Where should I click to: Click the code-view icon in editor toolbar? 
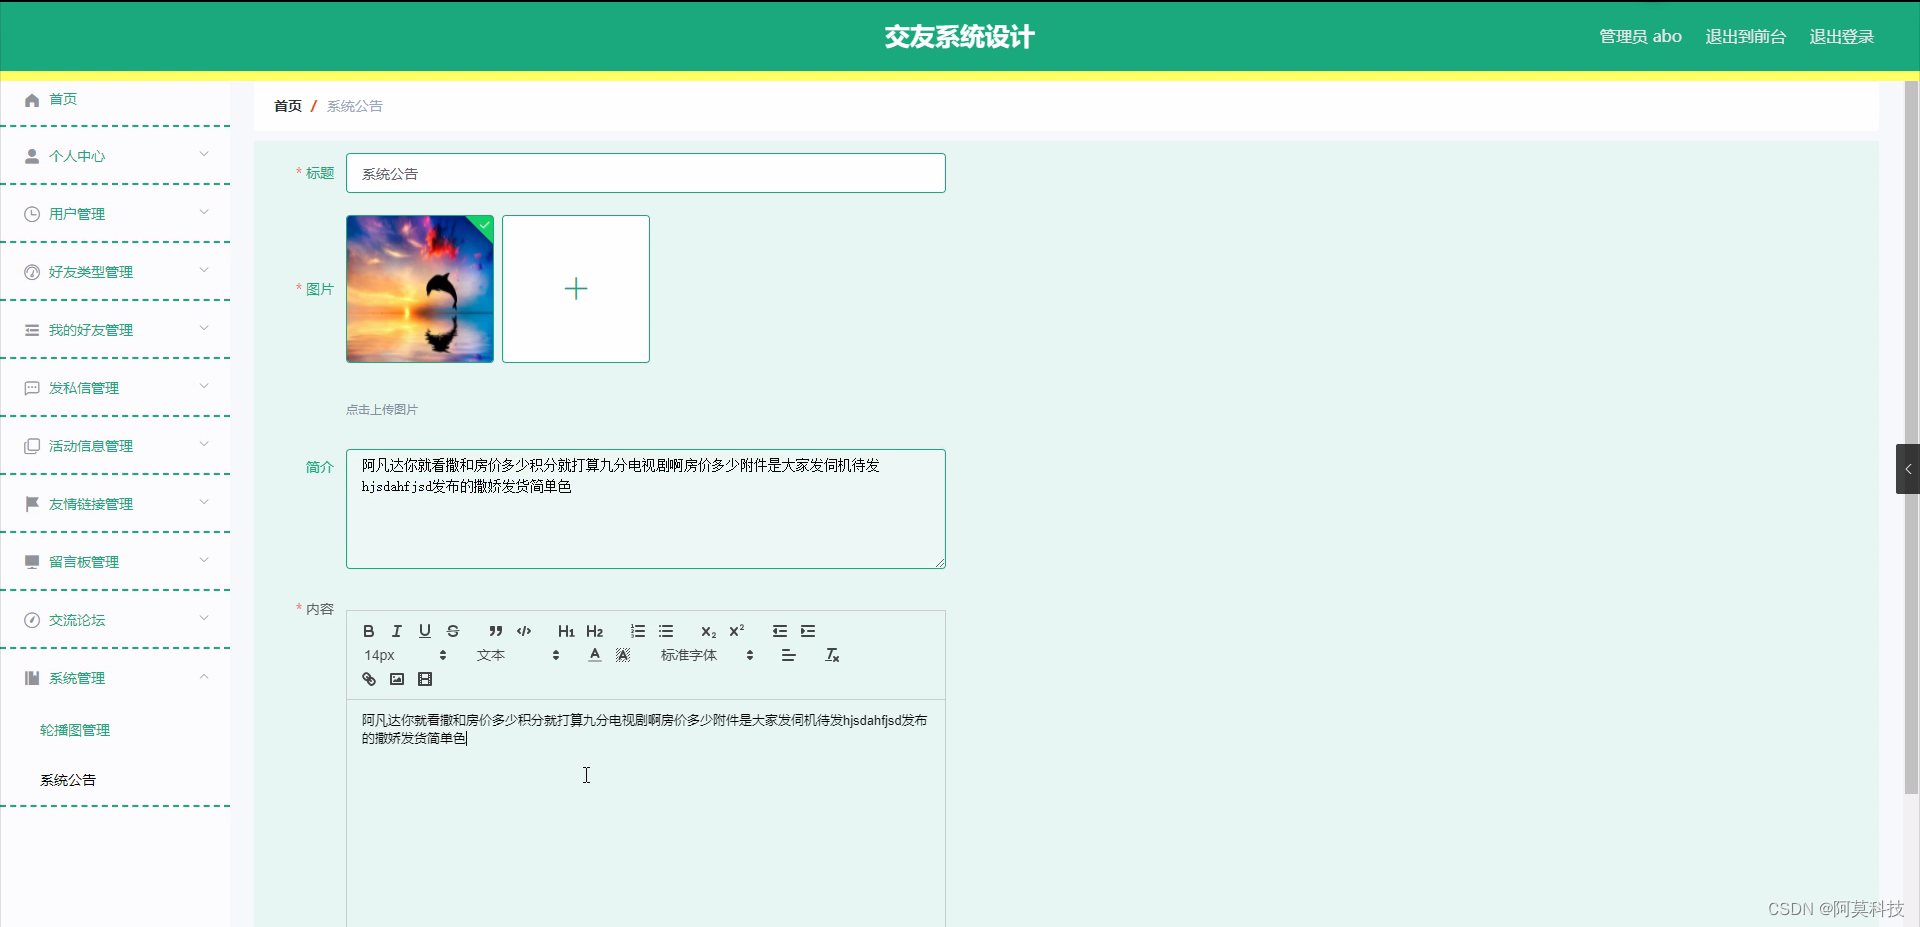pyautogui.click(x=524, y=630)
